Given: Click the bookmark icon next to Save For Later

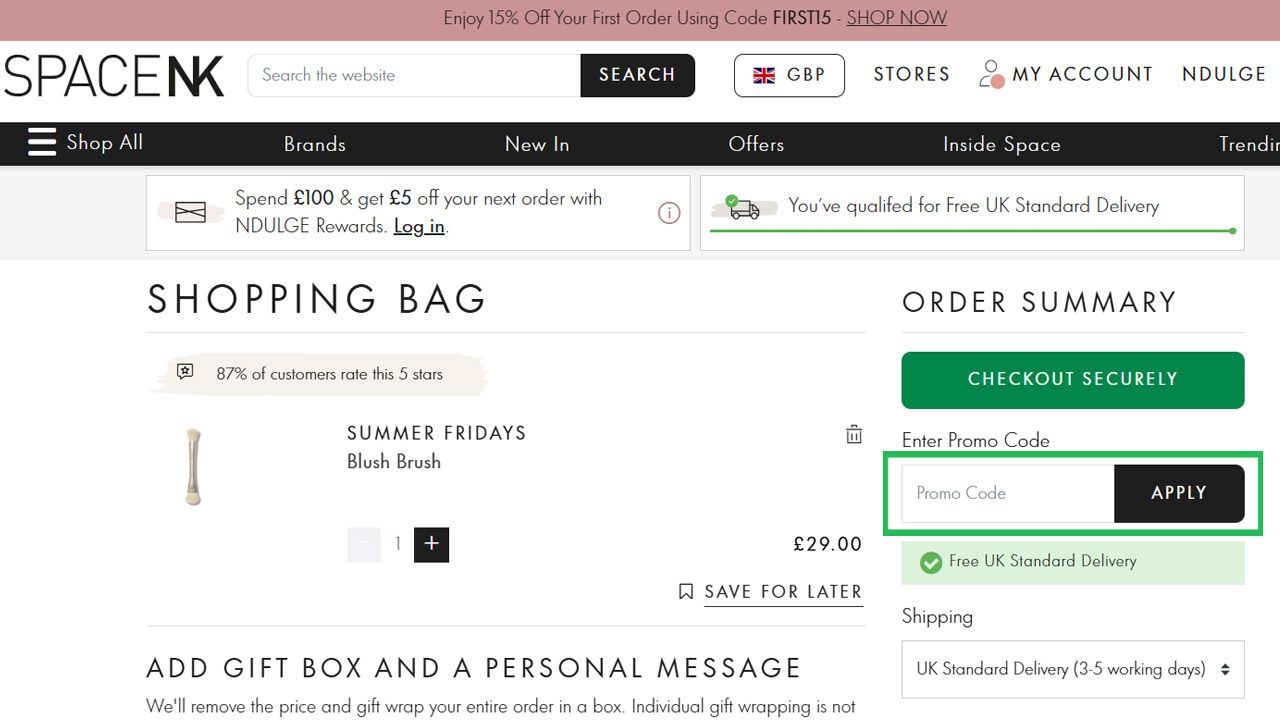Looking at the screenshot, I should [686, 592].
